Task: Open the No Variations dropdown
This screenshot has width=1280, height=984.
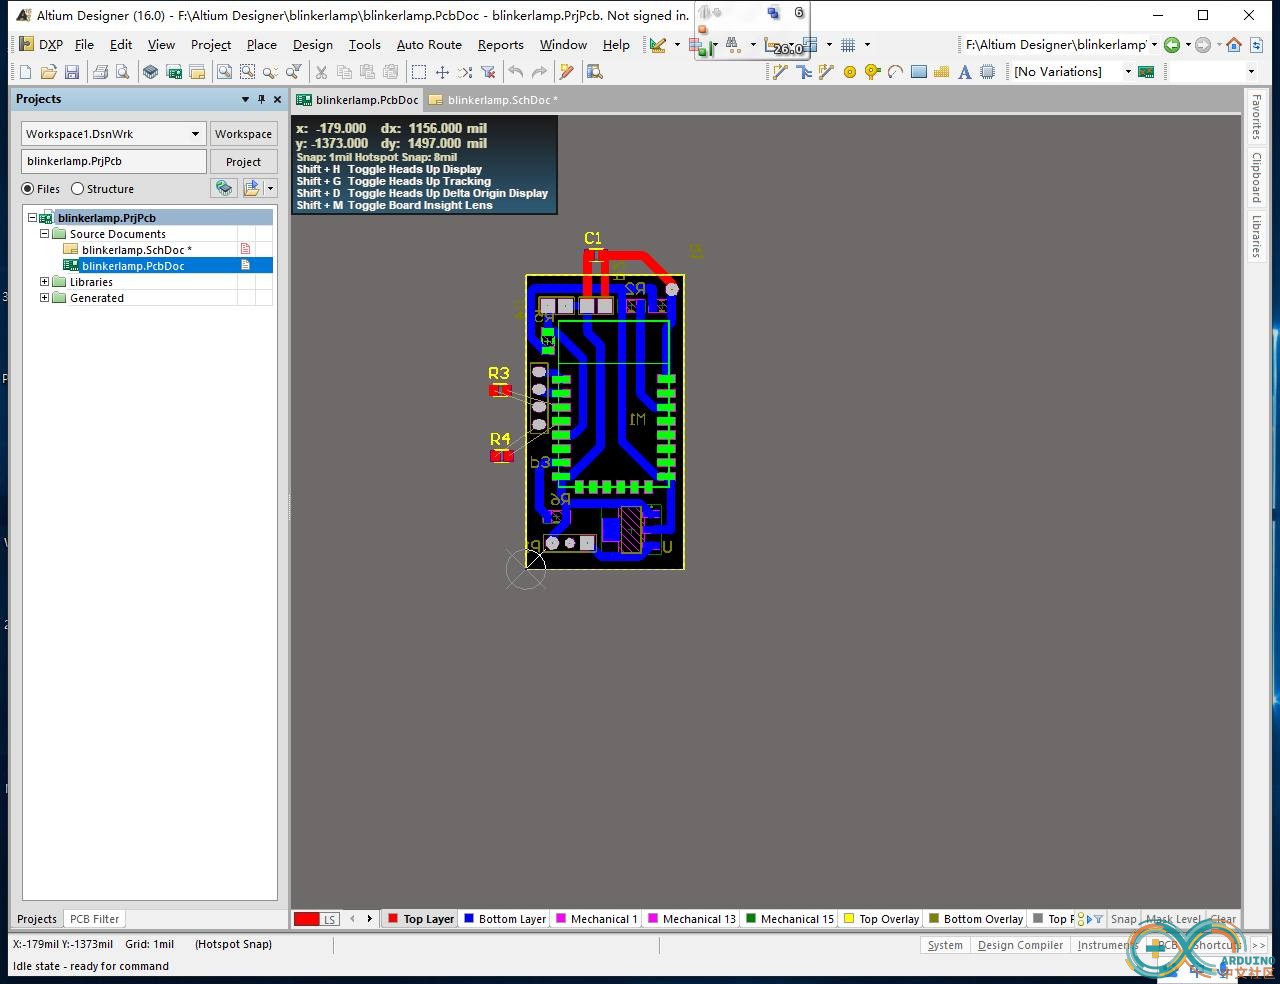Action: point(1128,72)
